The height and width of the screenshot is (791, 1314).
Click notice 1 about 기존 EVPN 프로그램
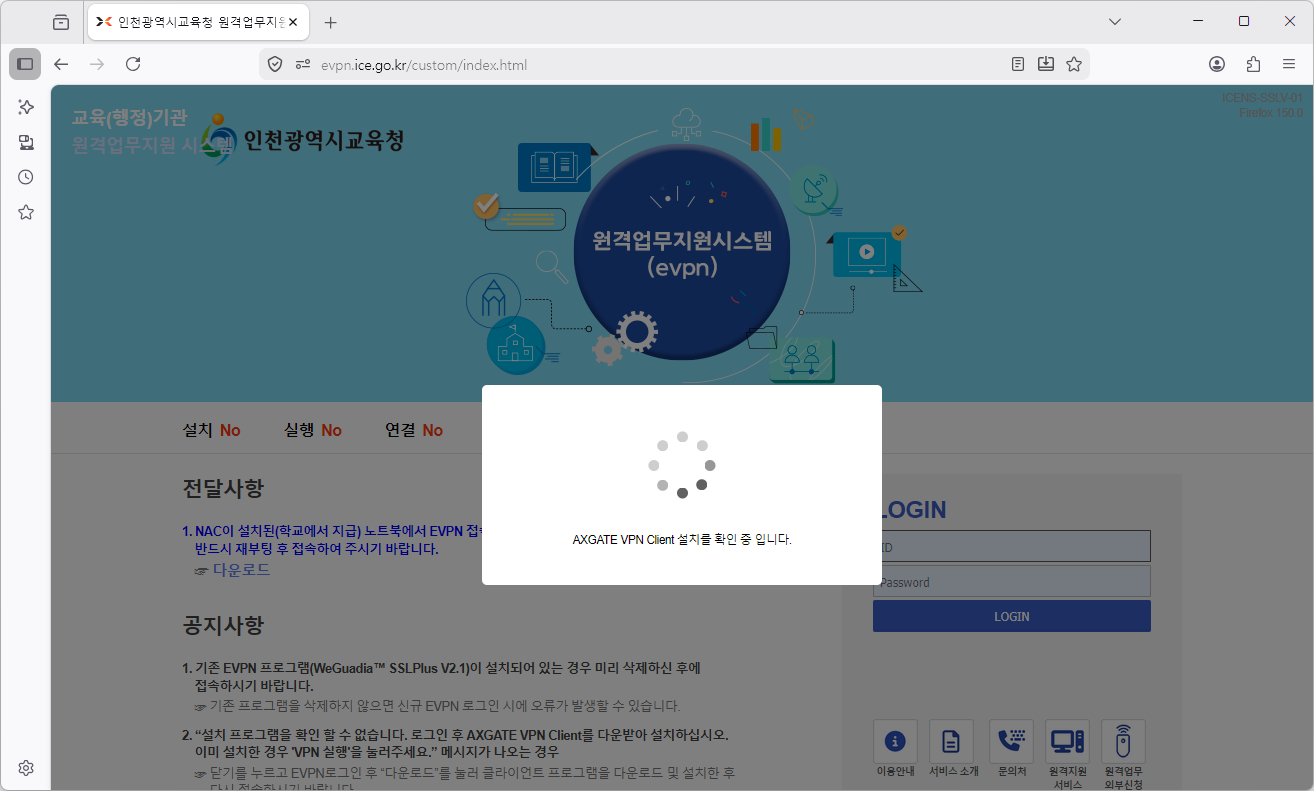441,677
